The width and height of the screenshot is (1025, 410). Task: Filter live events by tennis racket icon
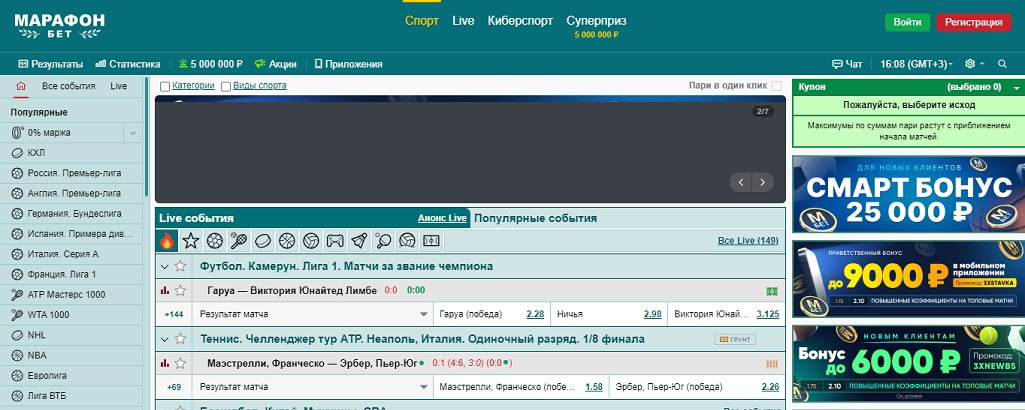[238, 241]
